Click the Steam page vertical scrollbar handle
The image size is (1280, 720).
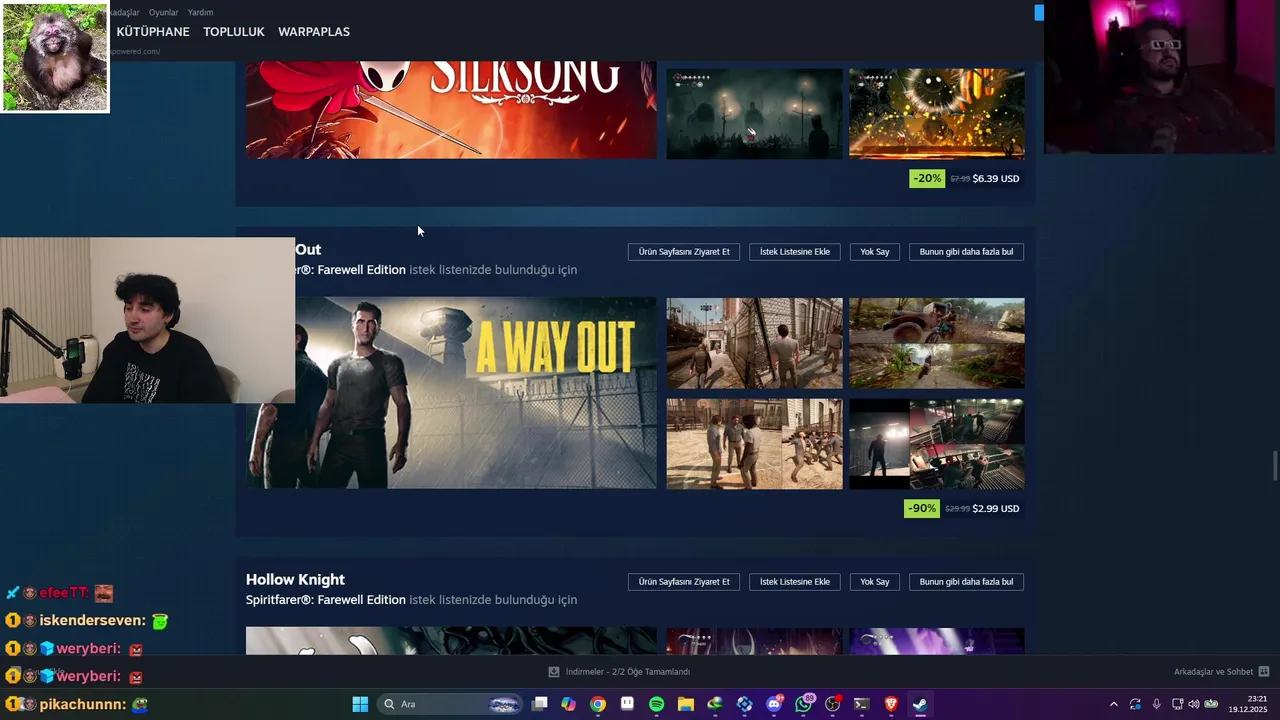click(1275, 466)
